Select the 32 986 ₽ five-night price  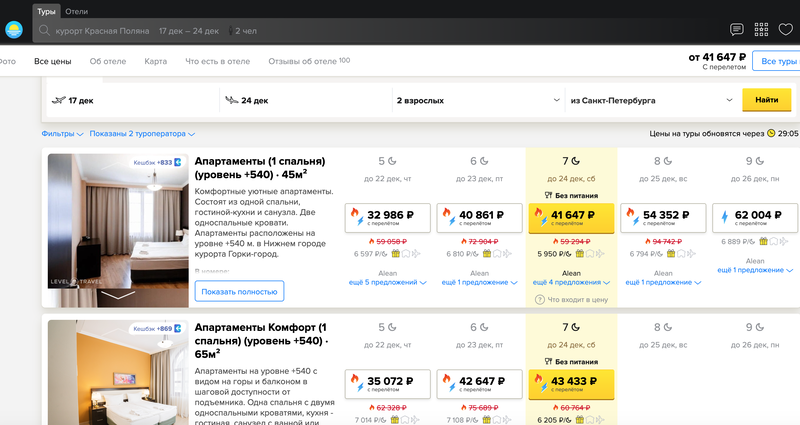pyautogui.click(x=388, y=218)
